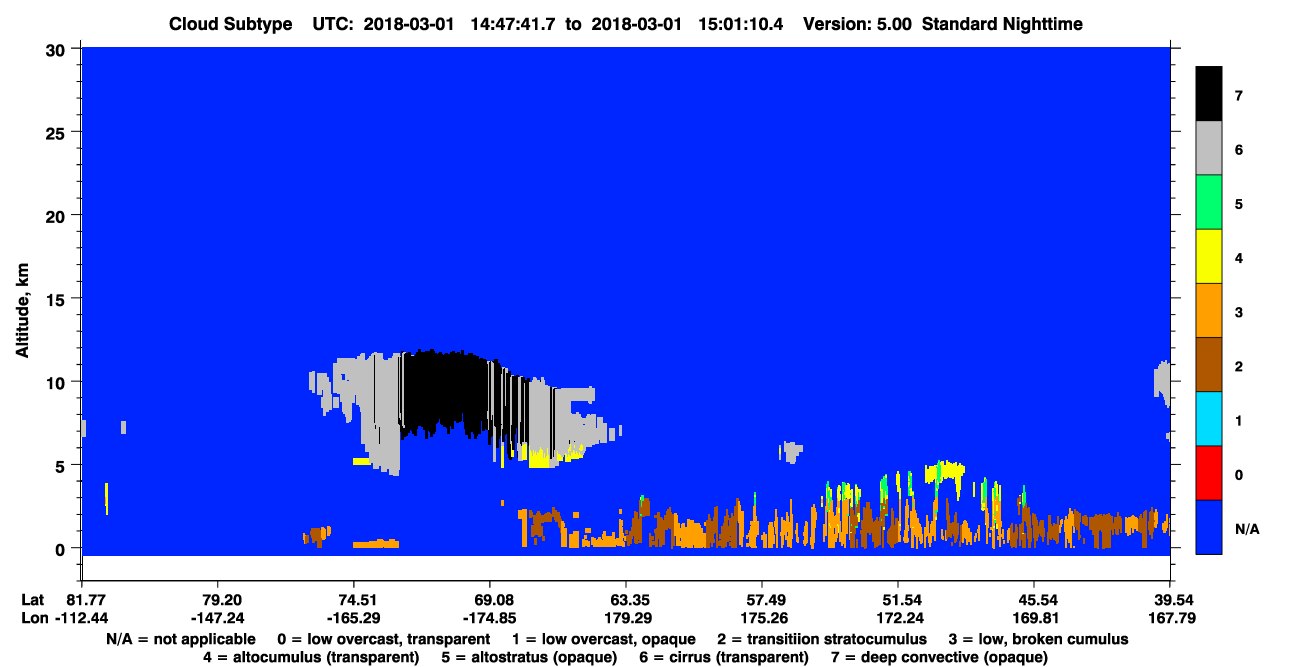Click 'Version: 5.00' in the title
1300x667 pixels.
coord(860,24)
